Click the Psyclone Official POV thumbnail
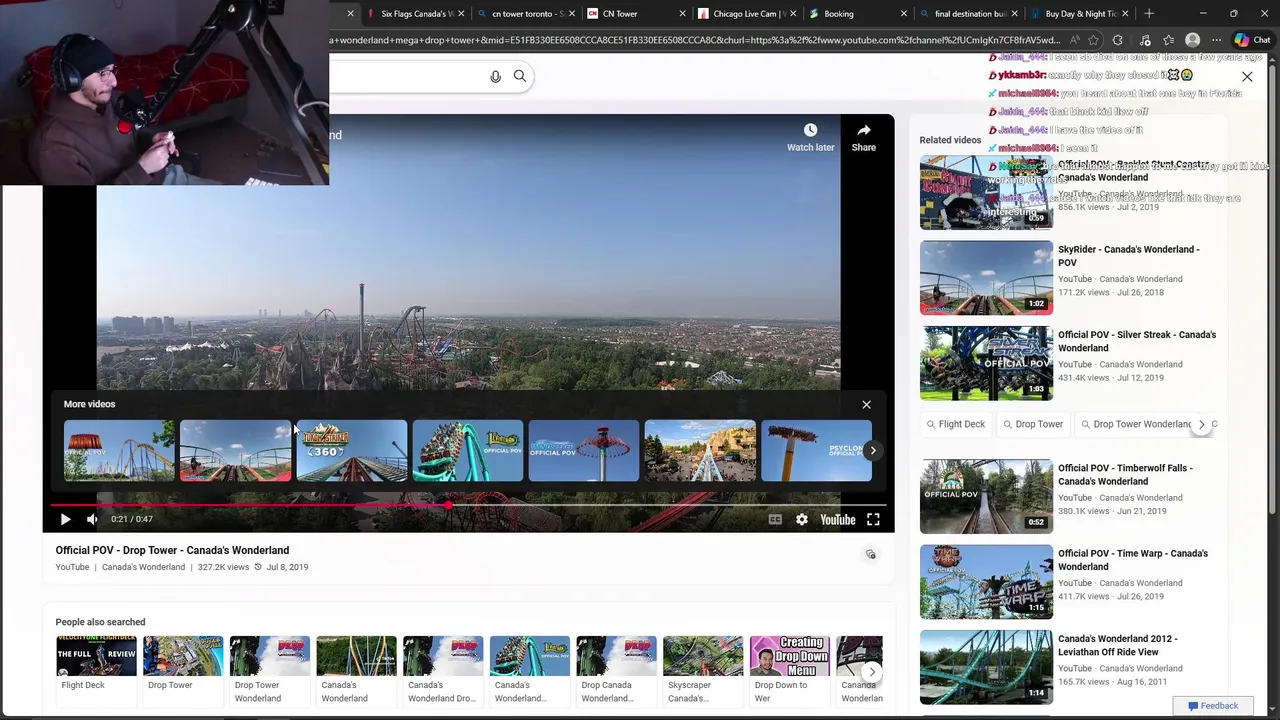 pos(816,451)
